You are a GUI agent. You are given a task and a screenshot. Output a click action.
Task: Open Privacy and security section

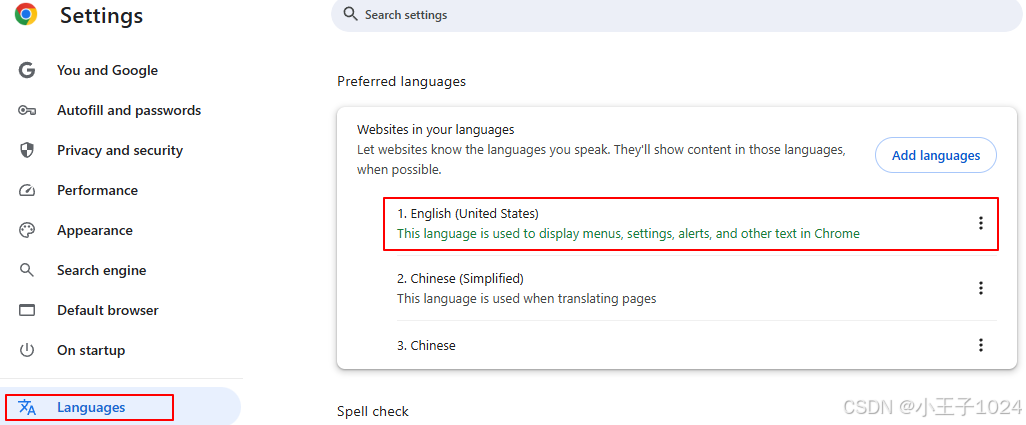(x=120, y=150)
